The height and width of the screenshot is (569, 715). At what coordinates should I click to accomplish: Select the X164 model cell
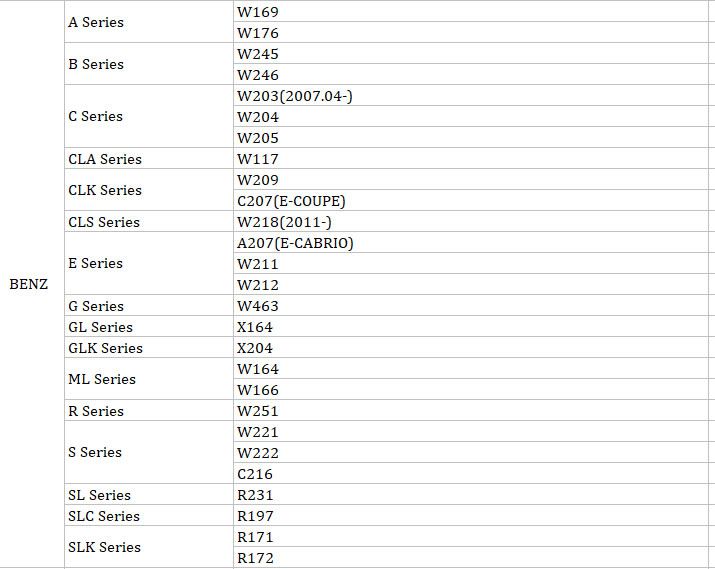255,327
